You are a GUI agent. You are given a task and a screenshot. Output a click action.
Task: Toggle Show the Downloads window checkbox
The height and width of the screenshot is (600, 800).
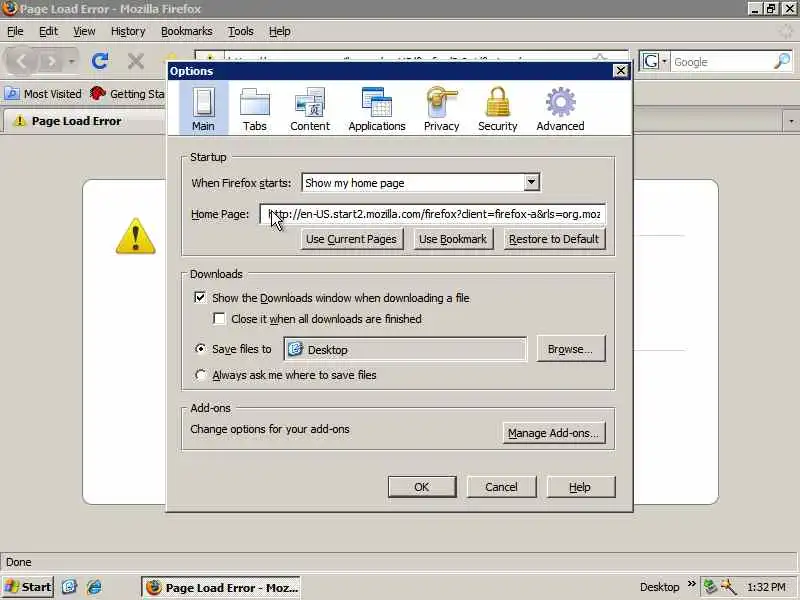[x=200, y=297]
